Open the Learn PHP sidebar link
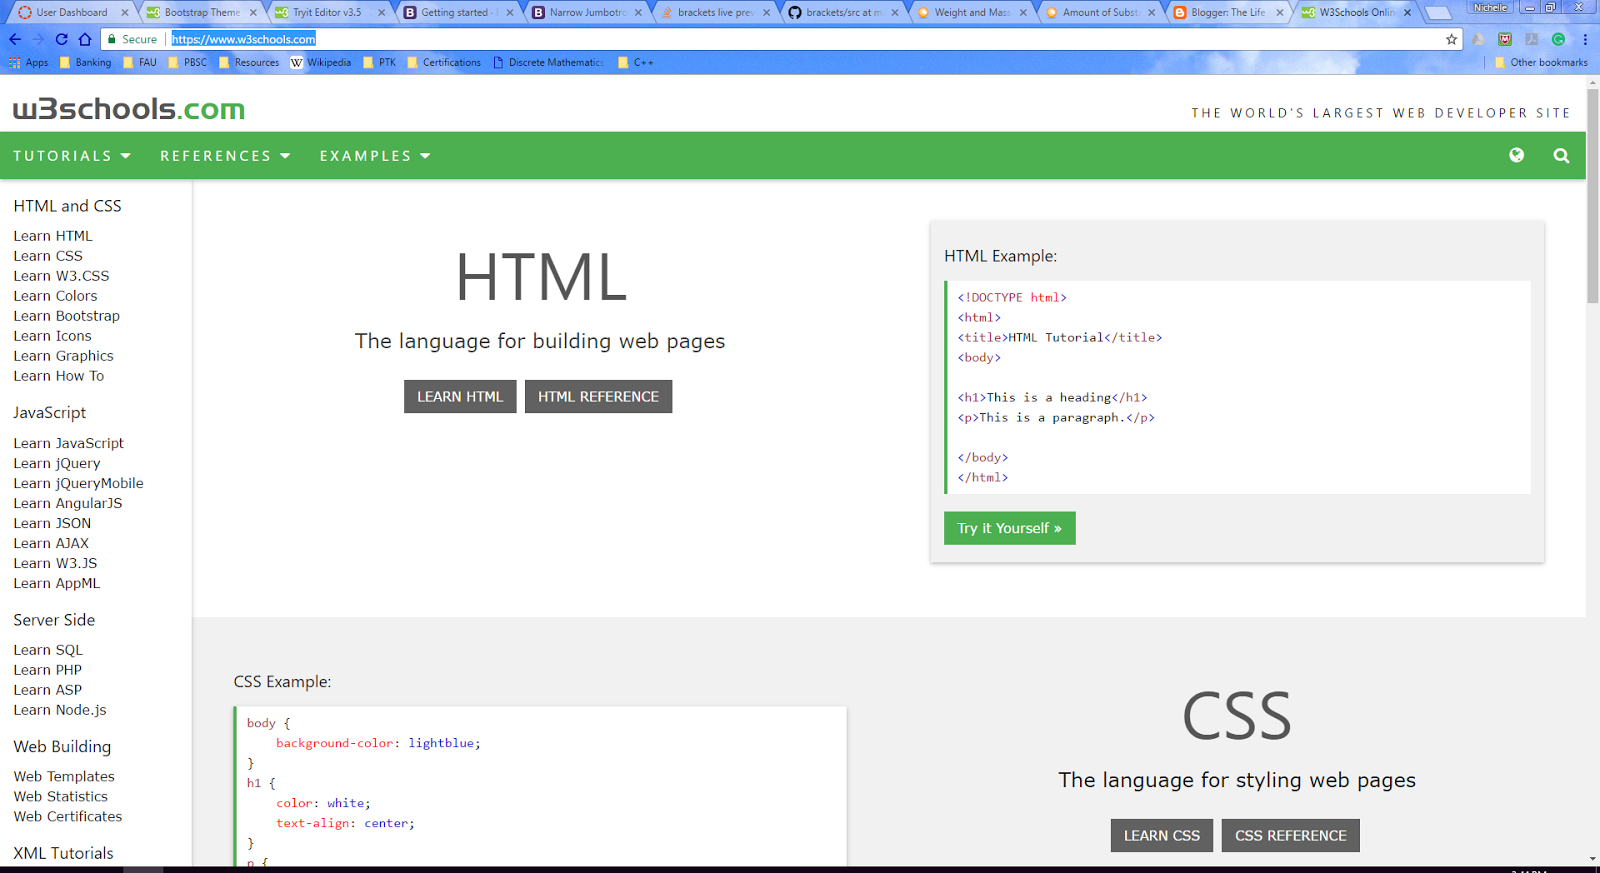1600x873 pixels. [48, 670]
